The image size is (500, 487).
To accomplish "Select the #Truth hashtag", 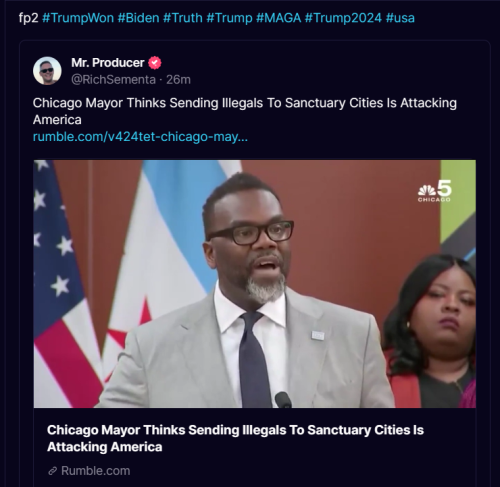I will coord(182,18).
